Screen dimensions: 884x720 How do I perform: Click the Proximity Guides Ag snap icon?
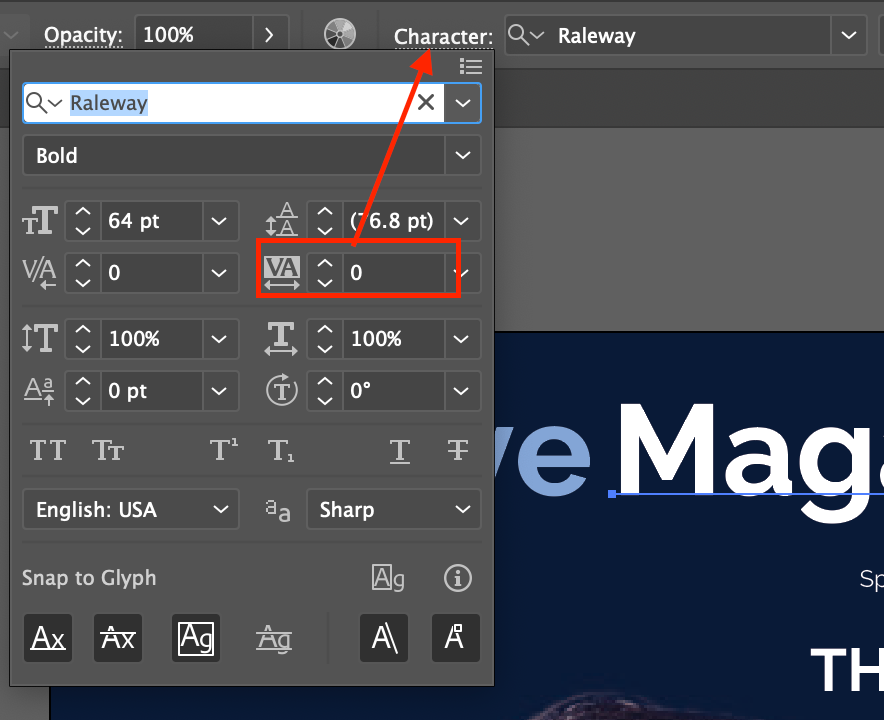(x=273, y=639)
